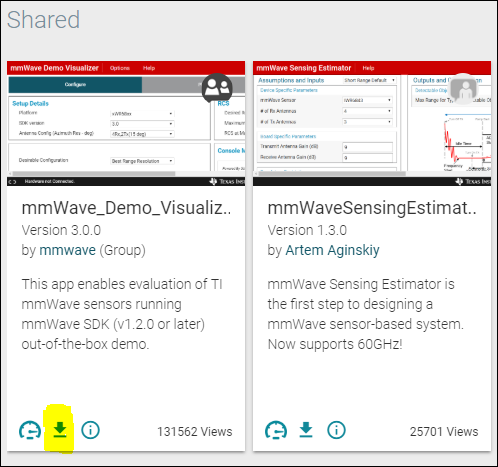The width and height of the screenshot is (498, 467).
Task: Launch mmWave_Demo_Visualizer using the gauge icon
Action: (x=30, y=430)
